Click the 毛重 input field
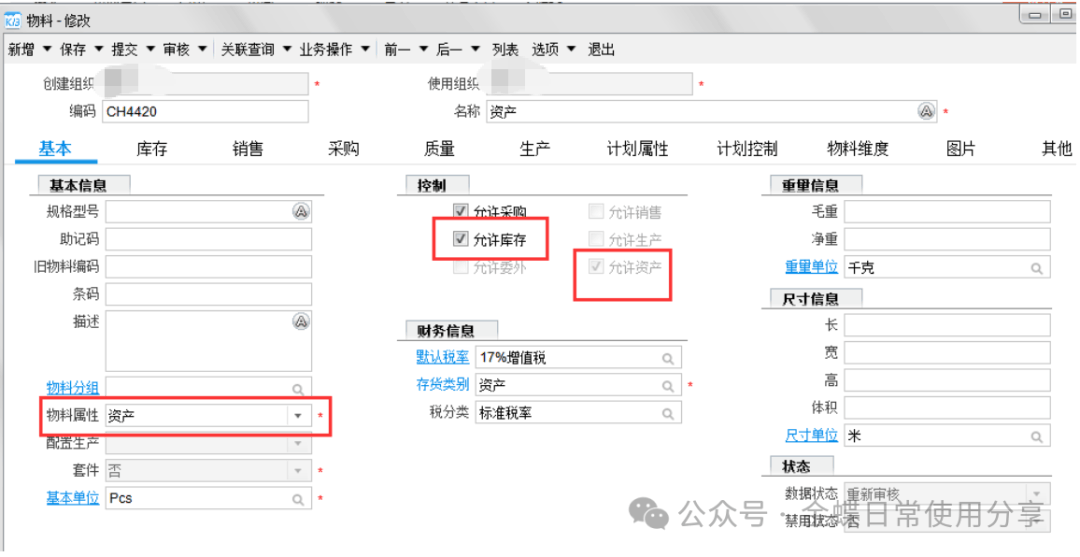 click(x=946, y=211)
